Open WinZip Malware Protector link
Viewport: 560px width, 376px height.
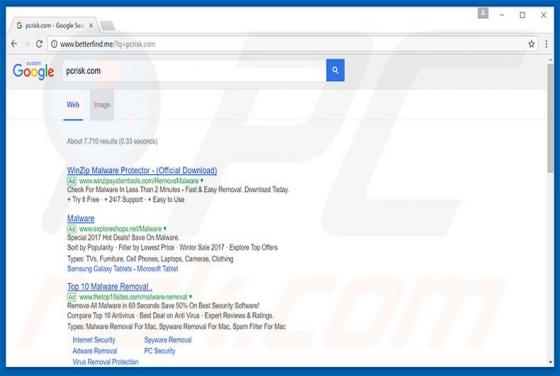click(x=142, y=170)
